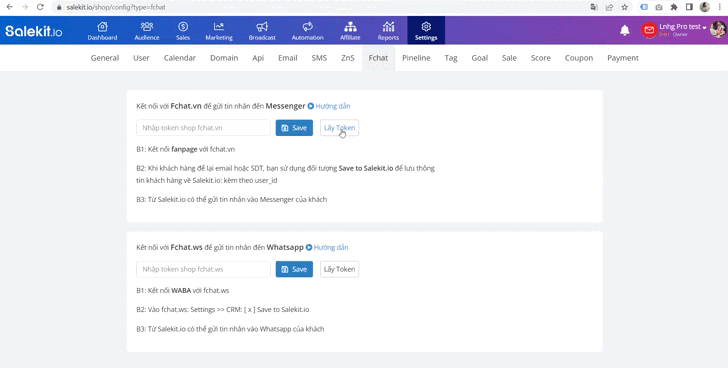Screen dimensions: 728x368
Task: Open Hướng dẫn link for Whatsapp
Action: click(x=327, y=247)
